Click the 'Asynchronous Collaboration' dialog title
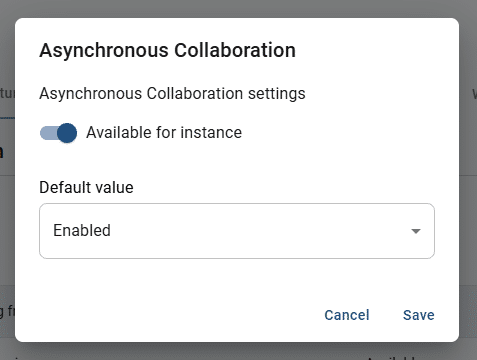Image resolution: width=477 pixels, height=360 pixels. pyautogui.click(x=167, y=51)
